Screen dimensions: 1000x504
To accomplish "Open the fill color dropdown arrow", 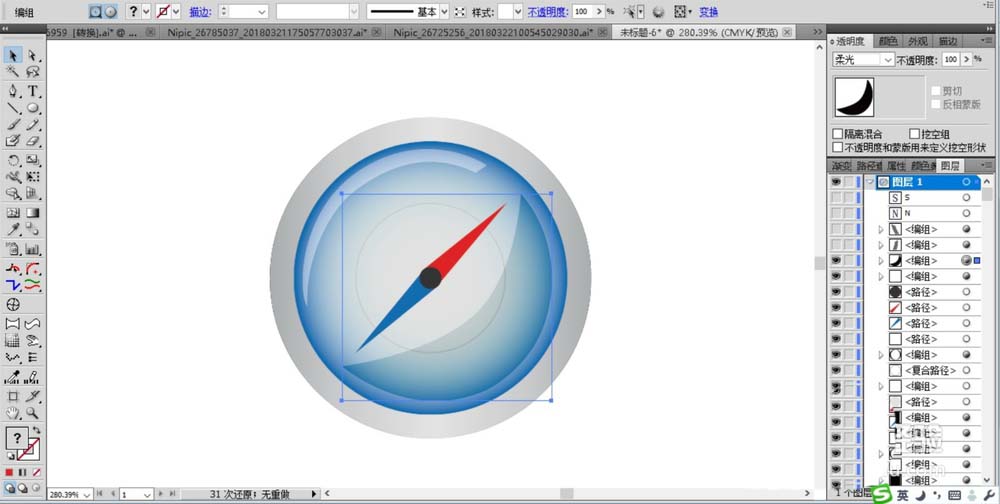I will [x=146, y=11].
